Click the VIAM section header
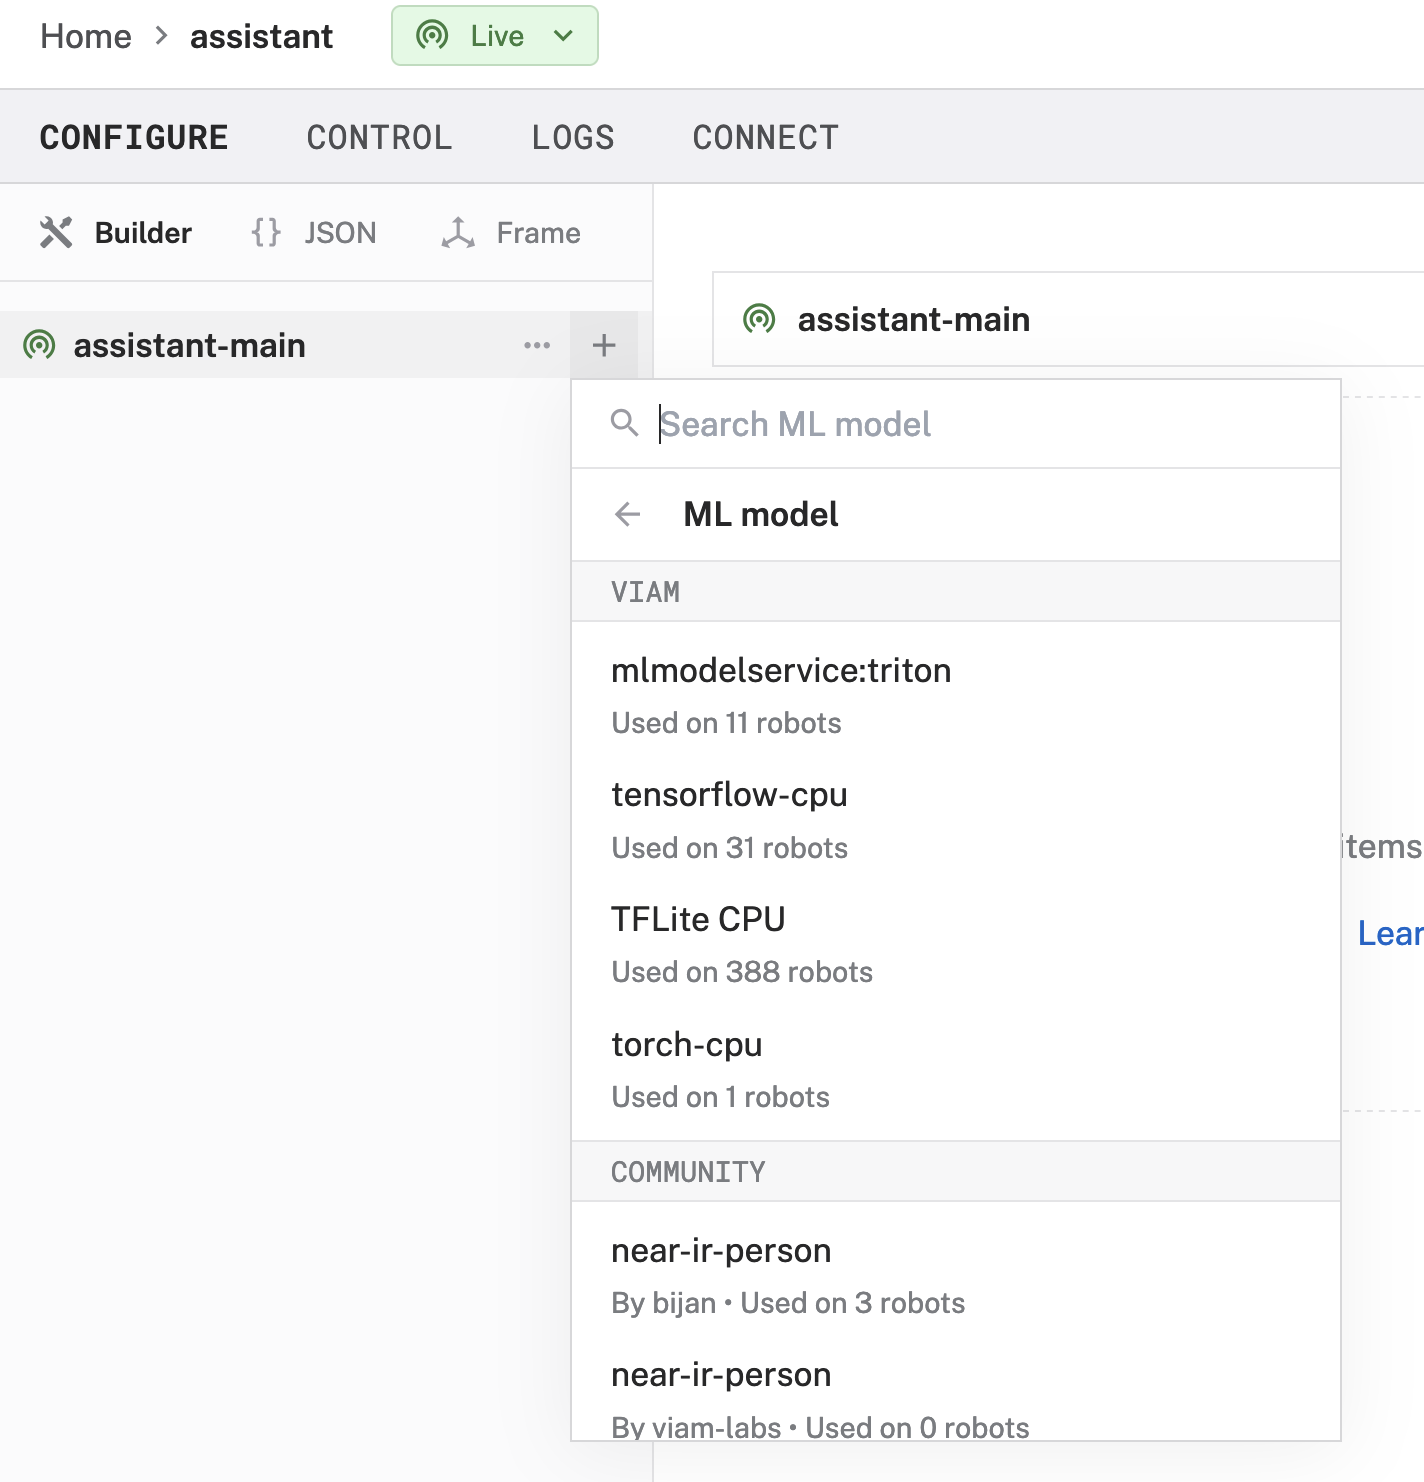 [x=956, y=592]
